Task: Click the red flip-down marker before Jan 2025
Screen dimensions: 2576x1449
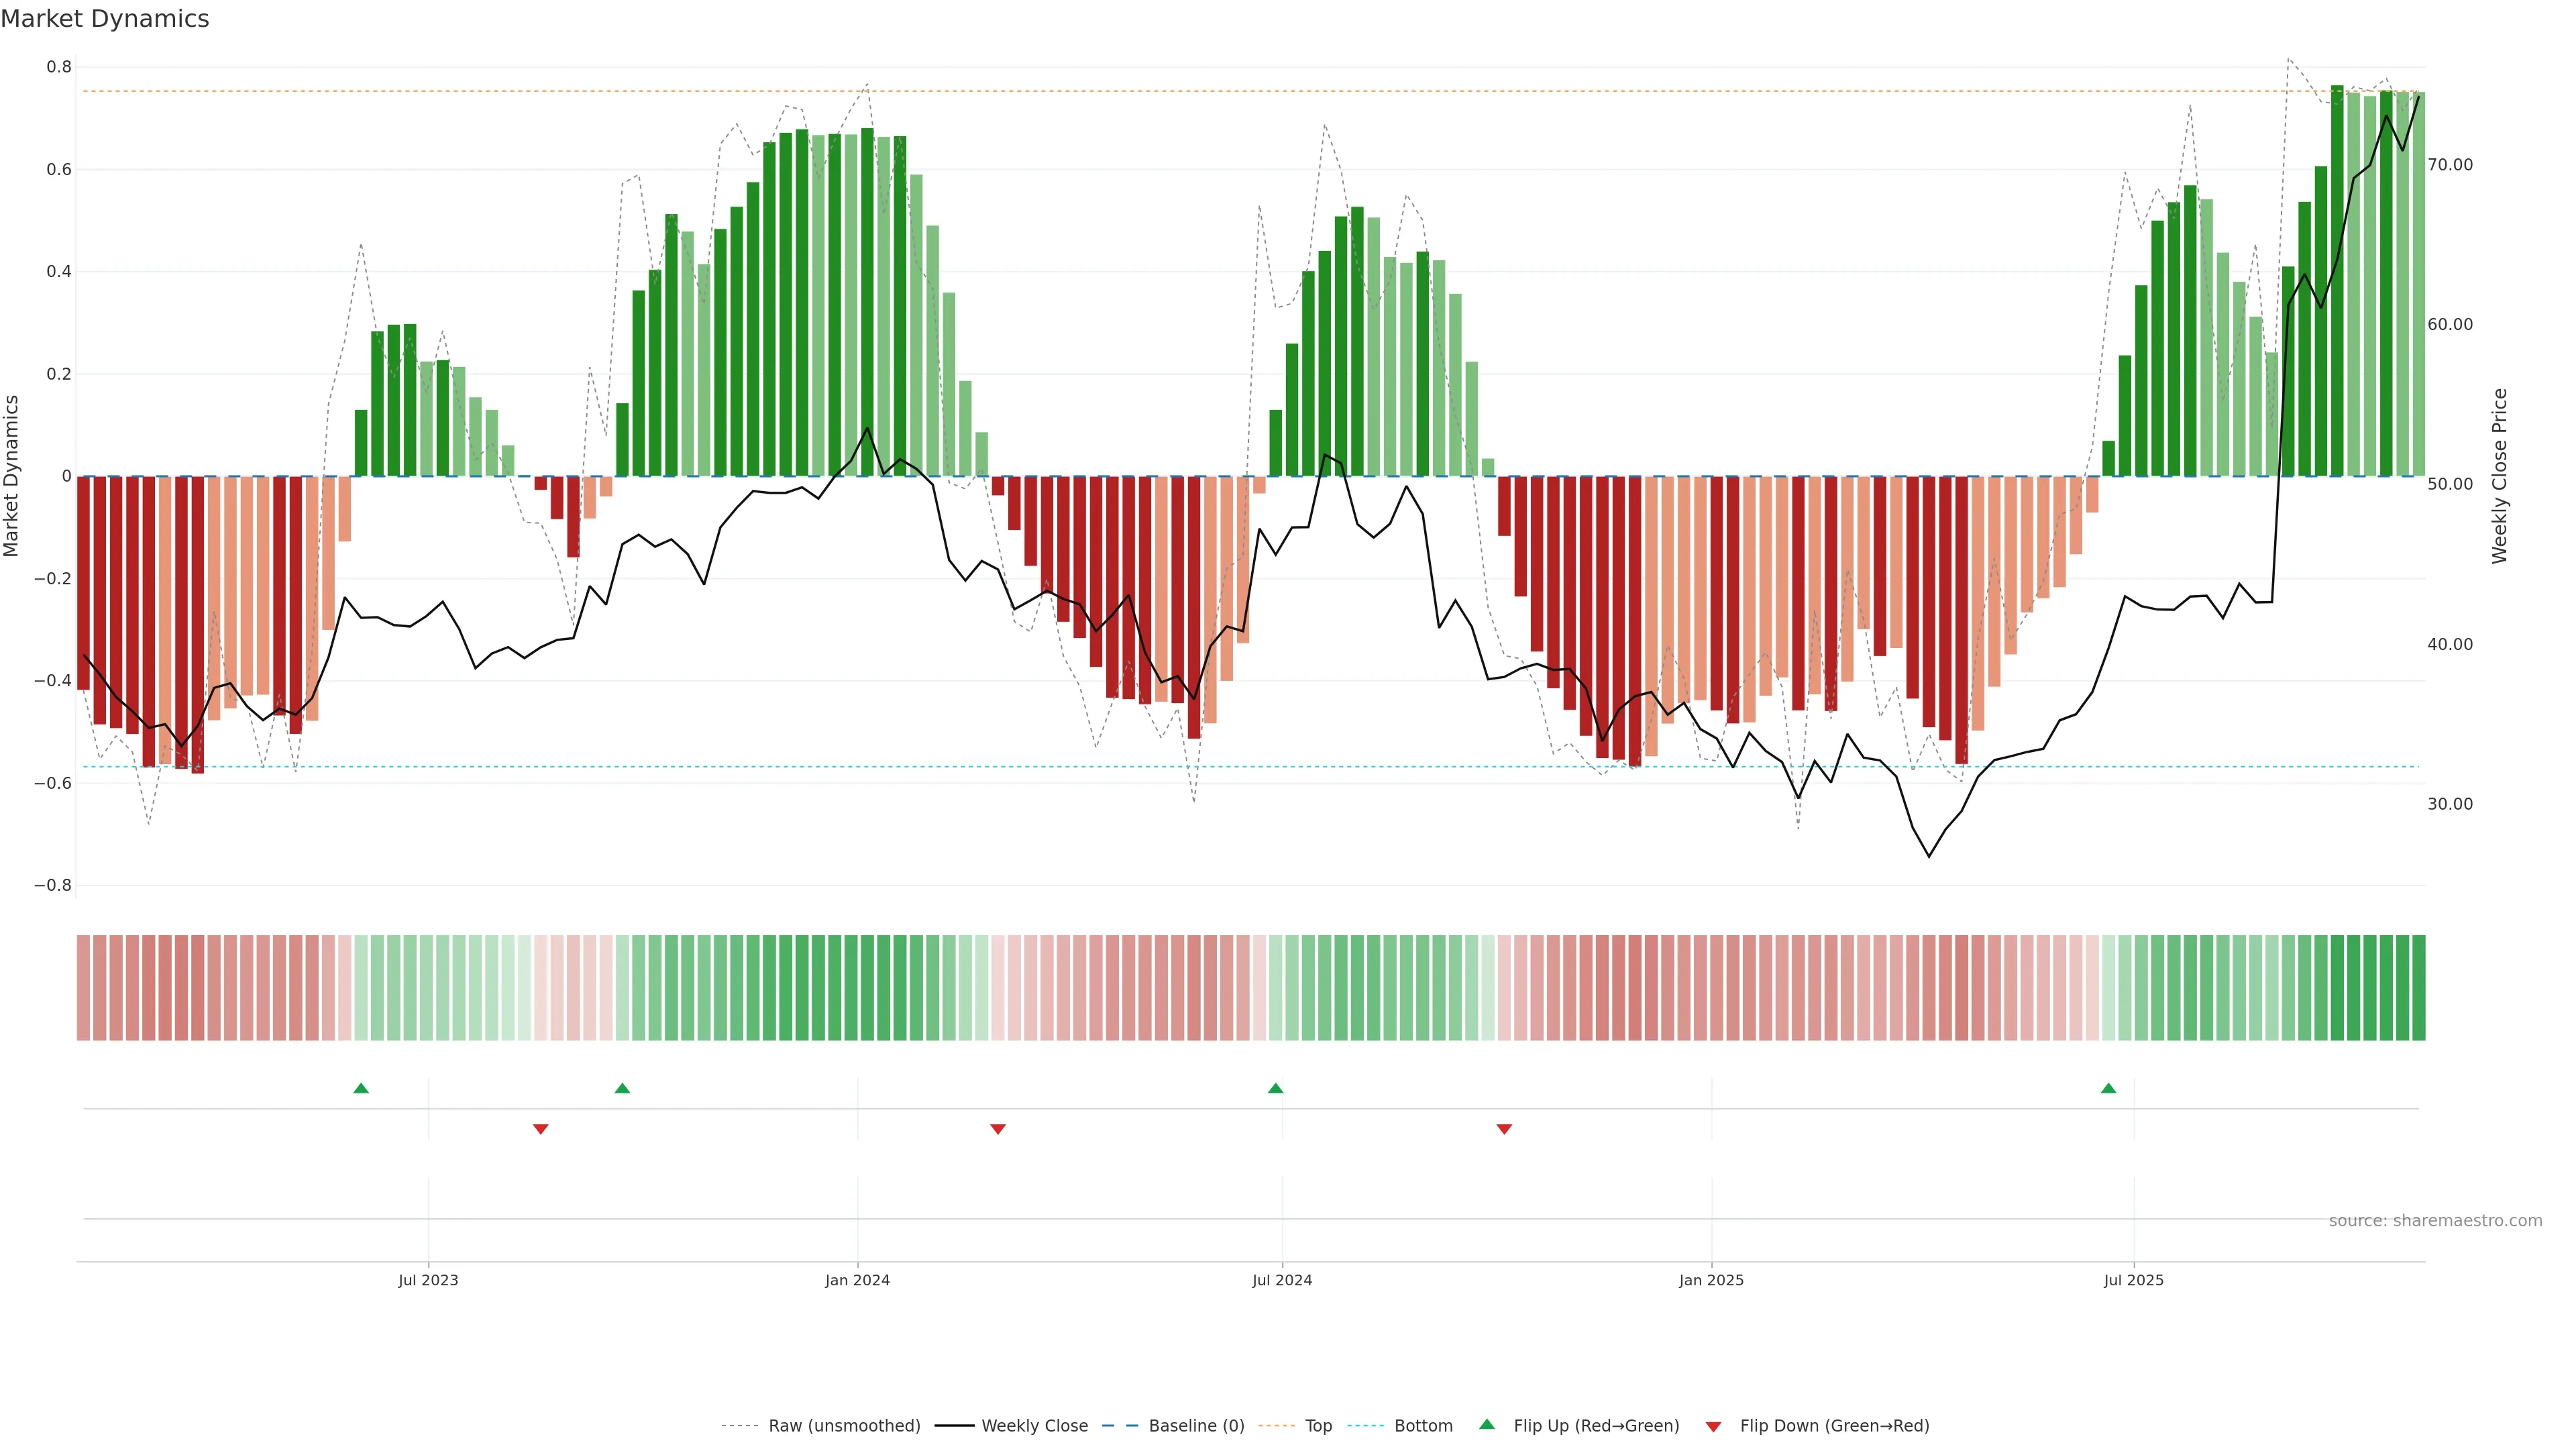Action: pyautogui.click(x=1504, y=1129)
